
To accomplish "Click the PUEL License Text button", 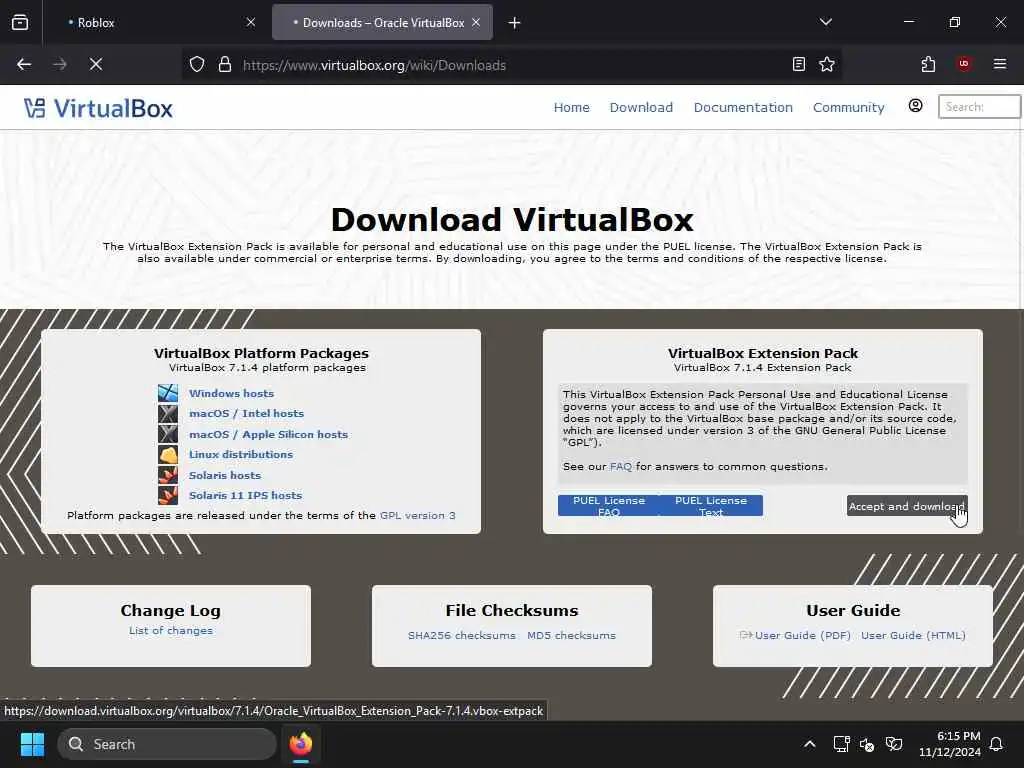I will (x=711, y=505).
